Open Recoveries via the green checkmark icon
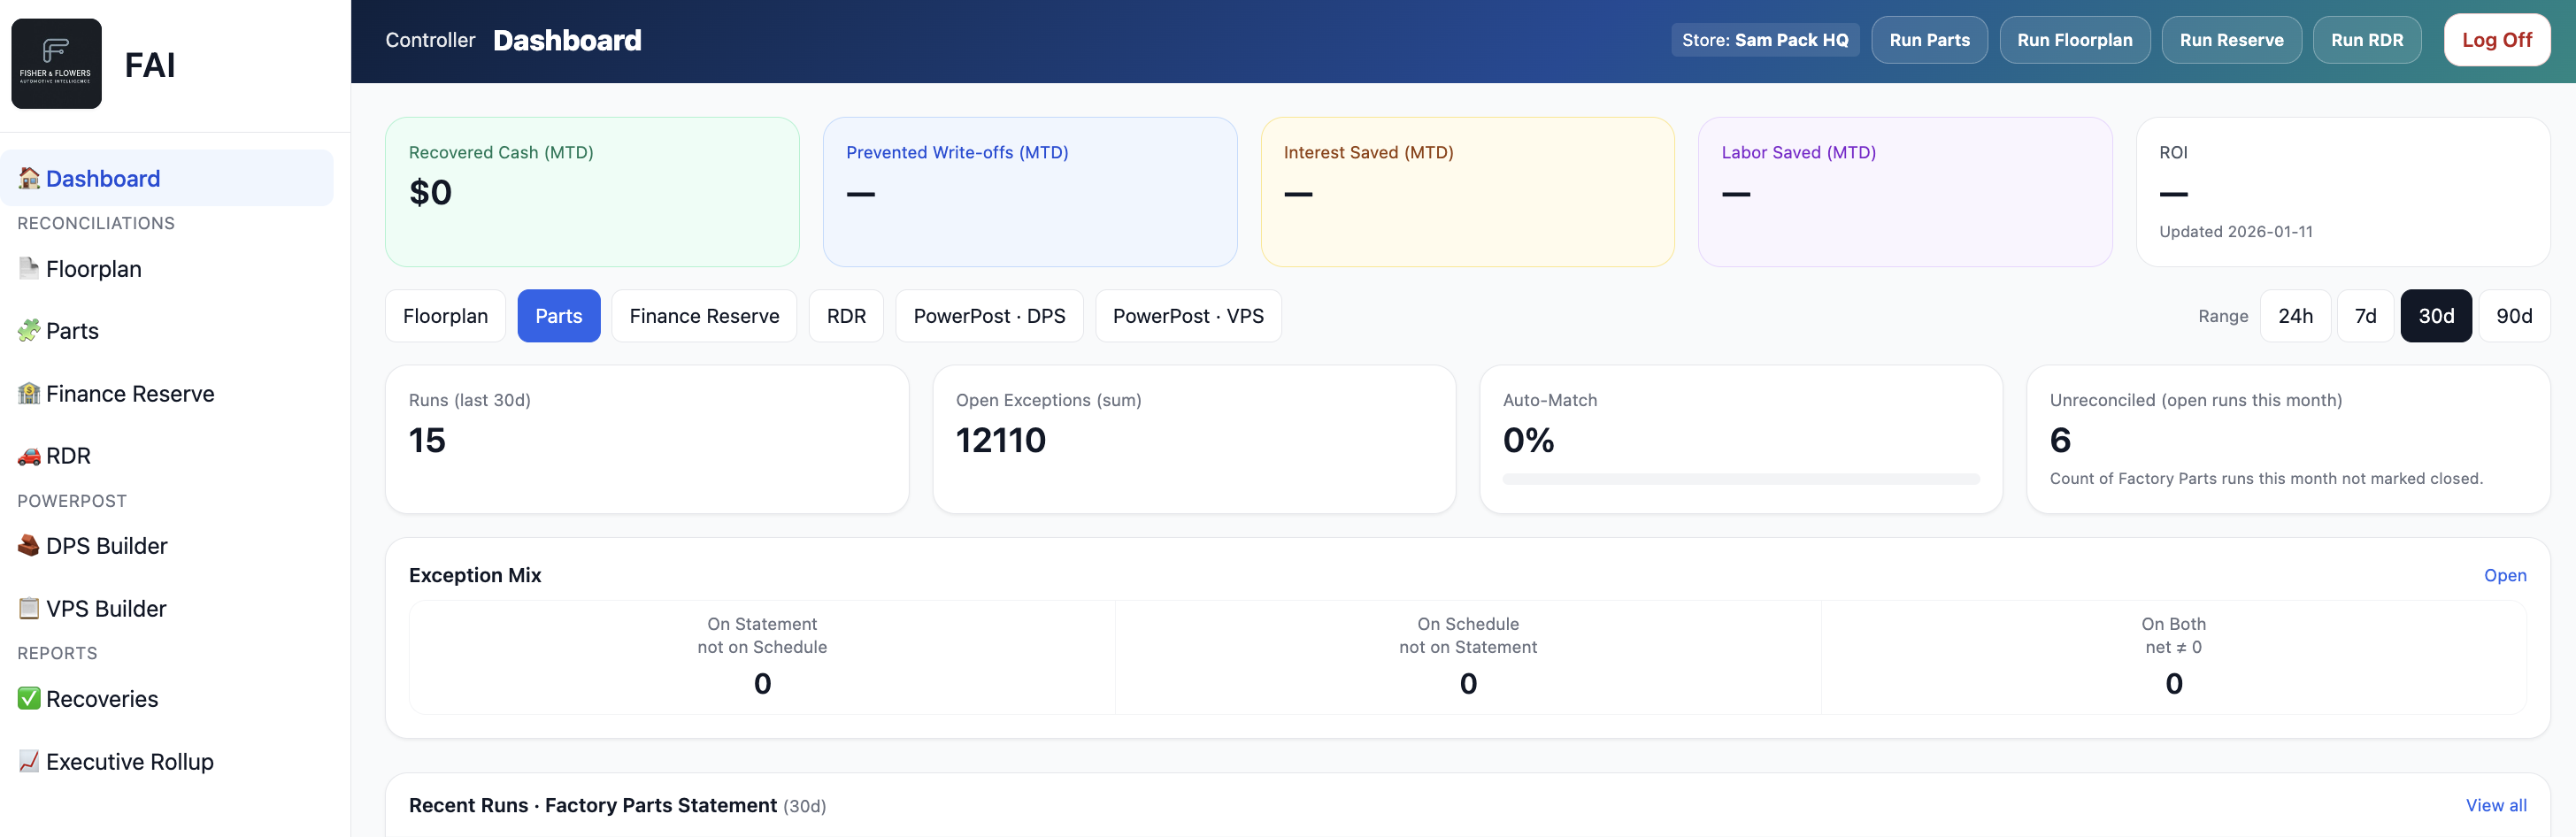The height and width of the screenshot is (837, 2576). (x=27, y=698)
